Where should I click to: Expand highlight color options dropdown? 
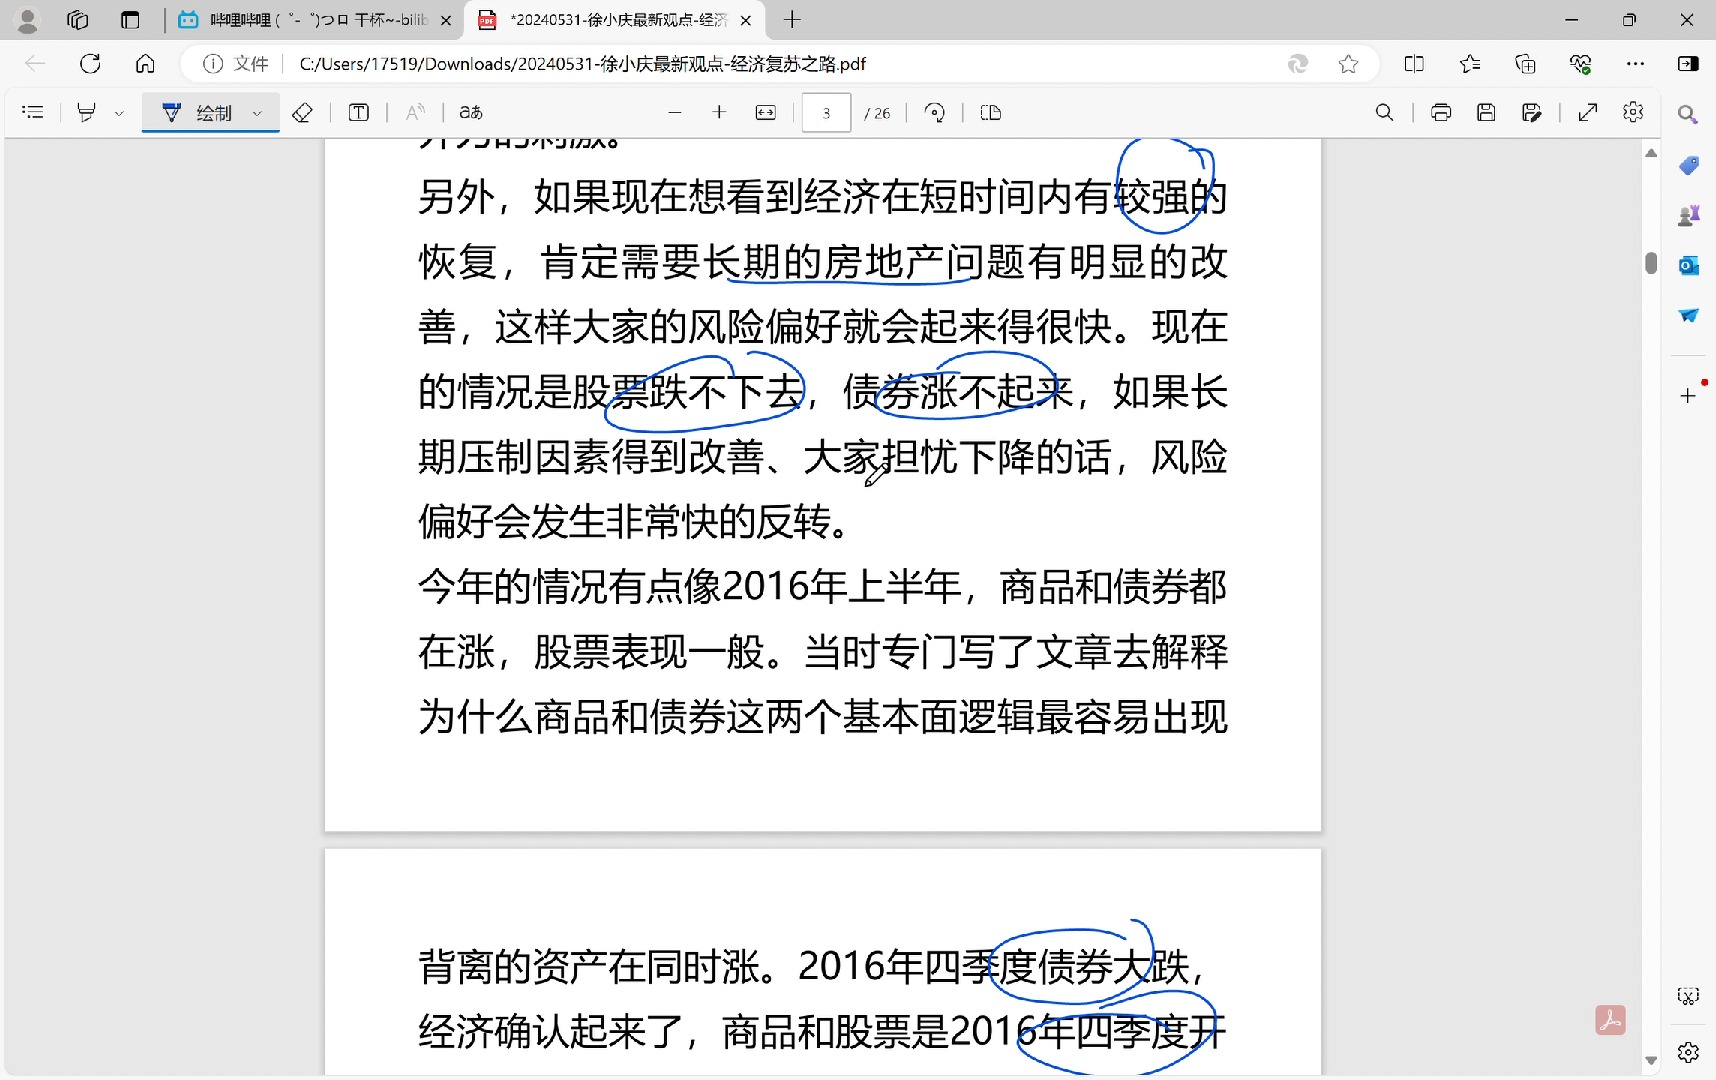coord(119,113)
